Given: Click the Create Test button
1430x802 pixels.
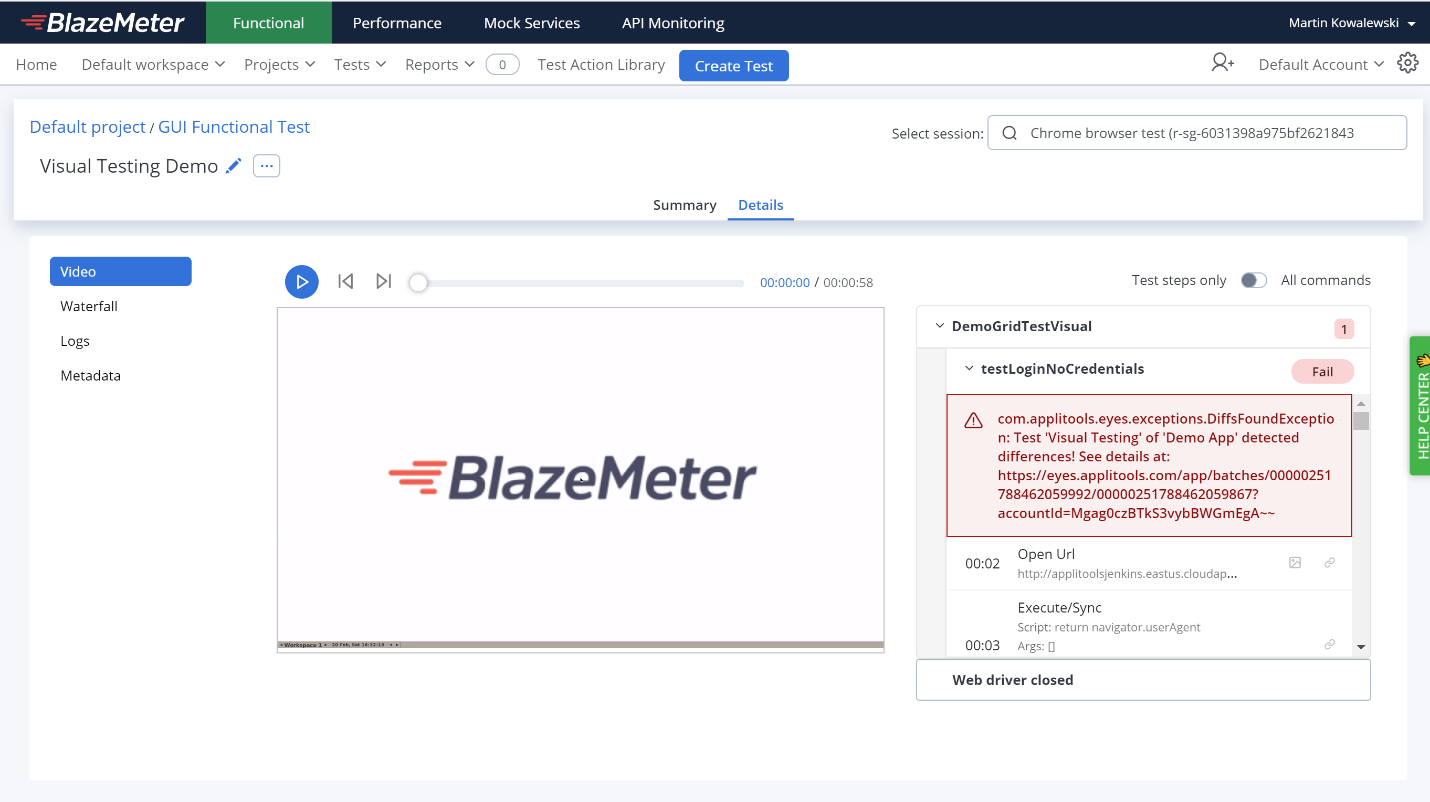Looking at the screenshot, I should [734, 65].
